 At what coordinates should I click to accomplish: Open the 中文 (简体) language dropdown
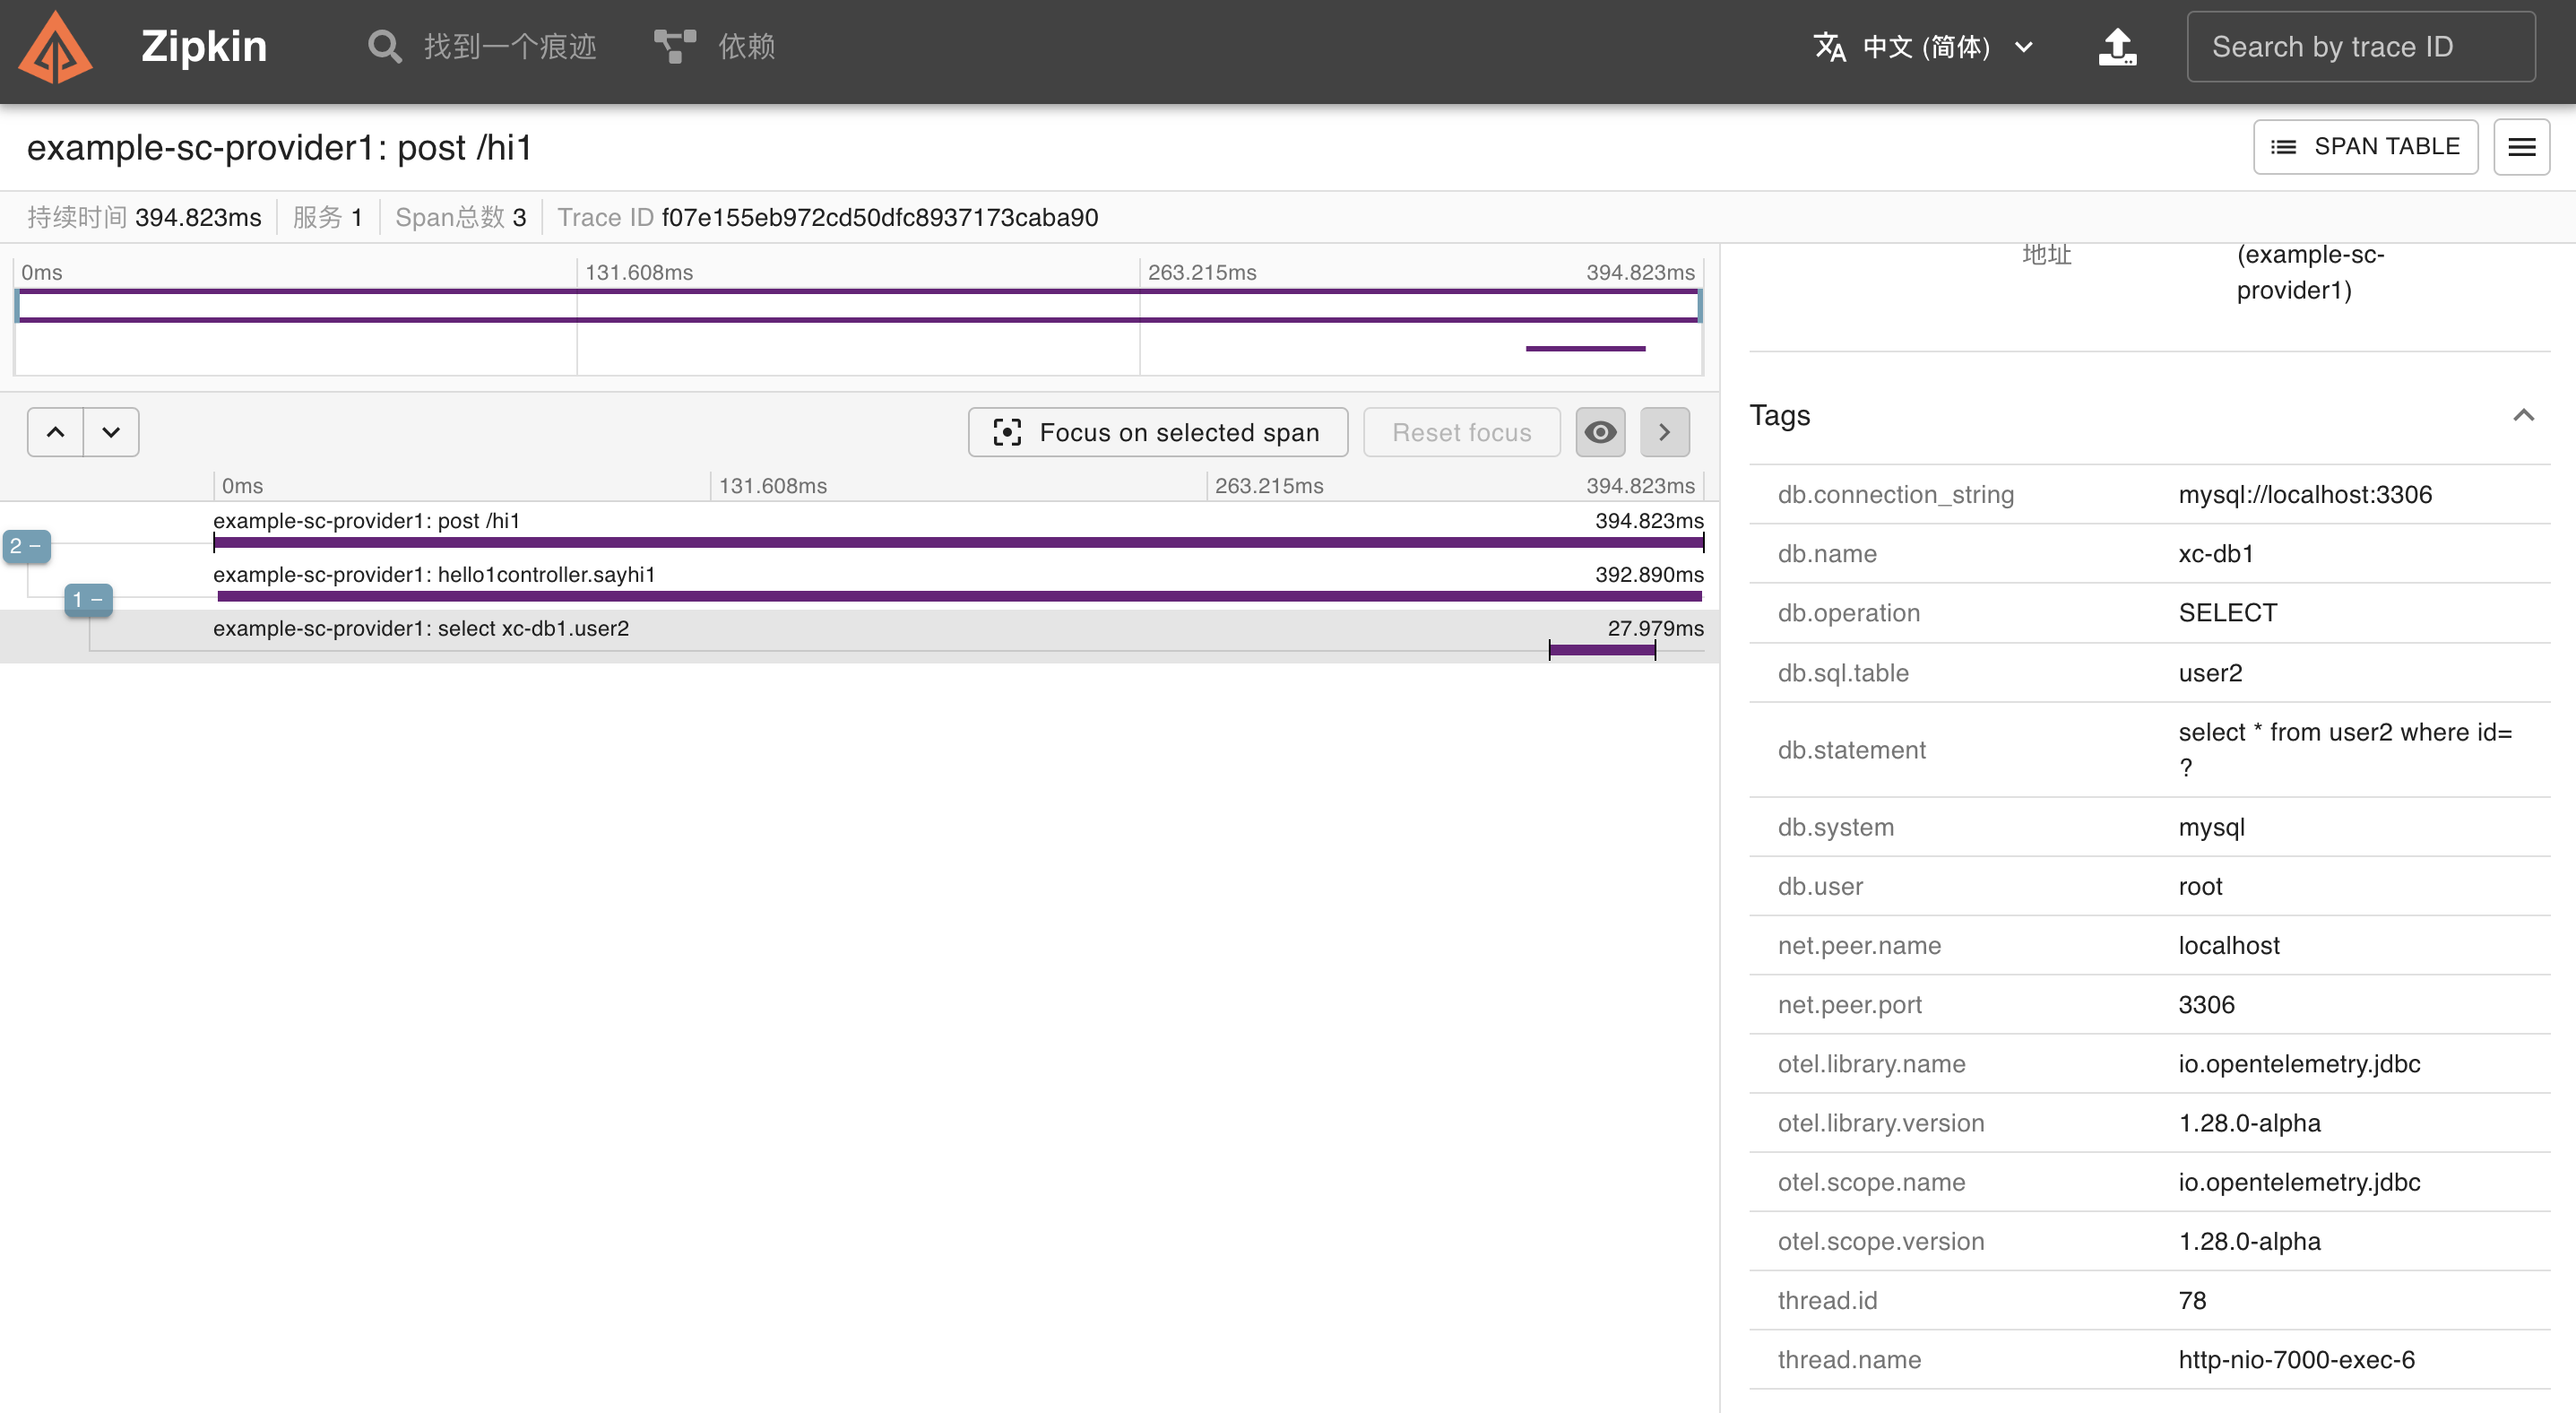[x=1923, y=46]
